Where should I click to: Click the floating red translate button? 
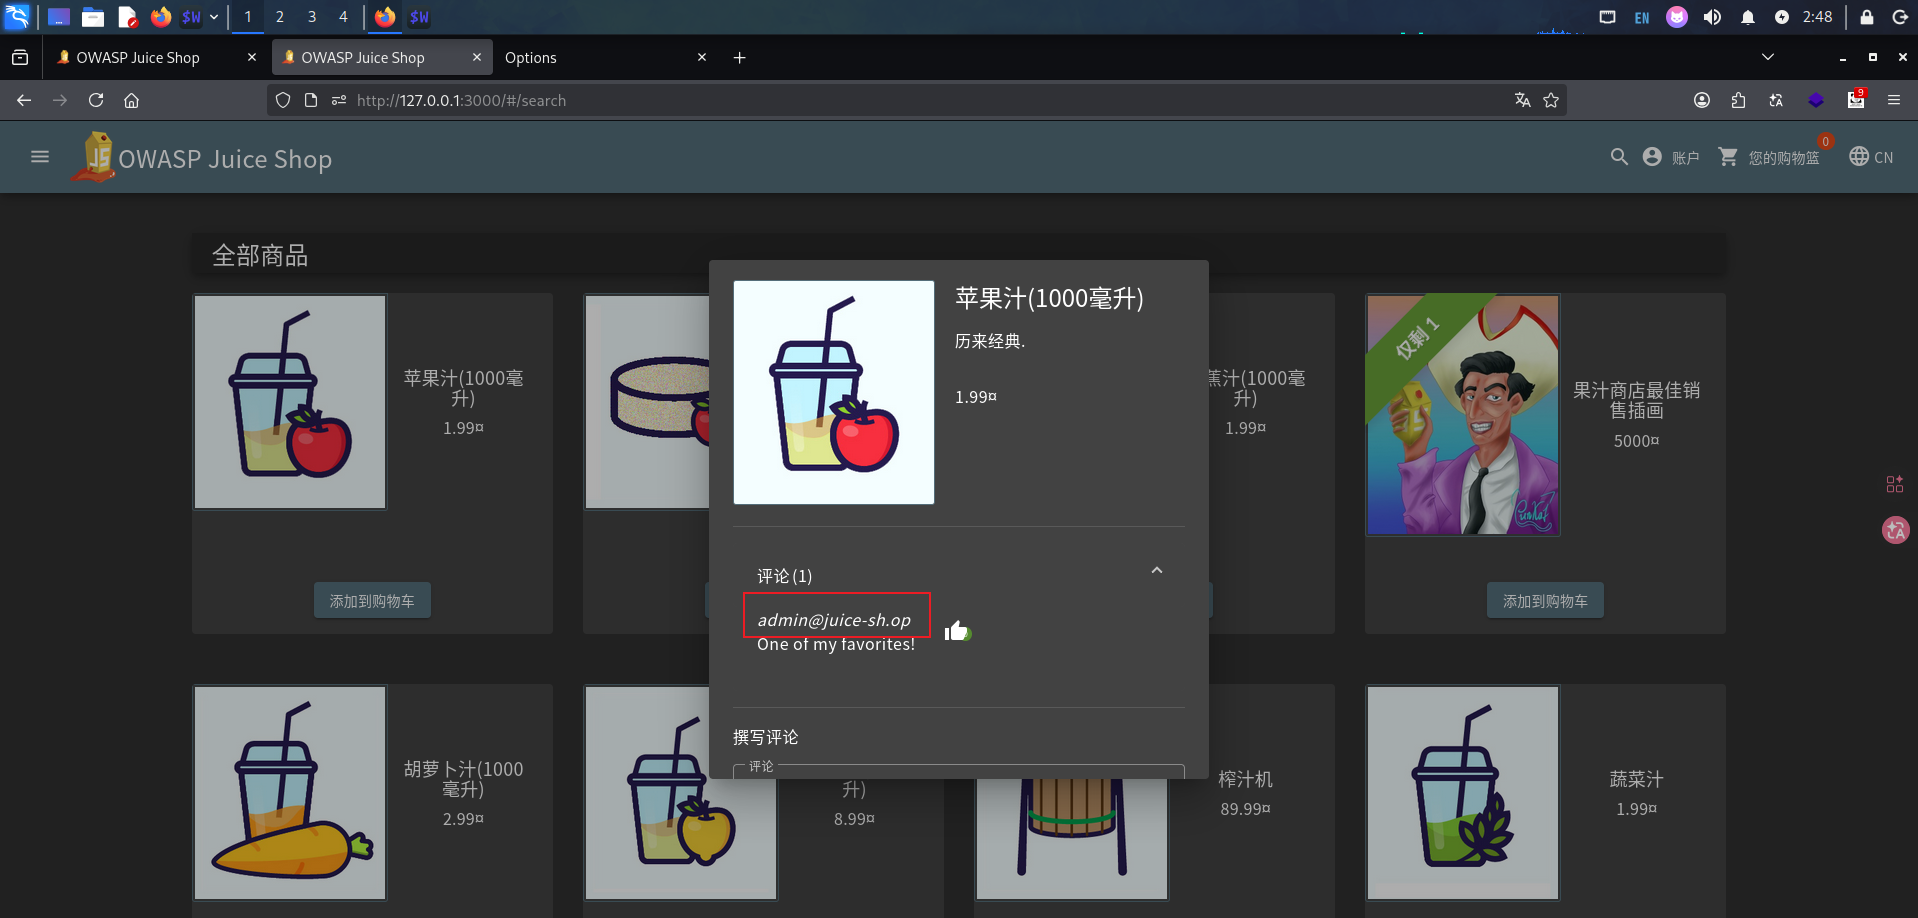(1895, 530)
